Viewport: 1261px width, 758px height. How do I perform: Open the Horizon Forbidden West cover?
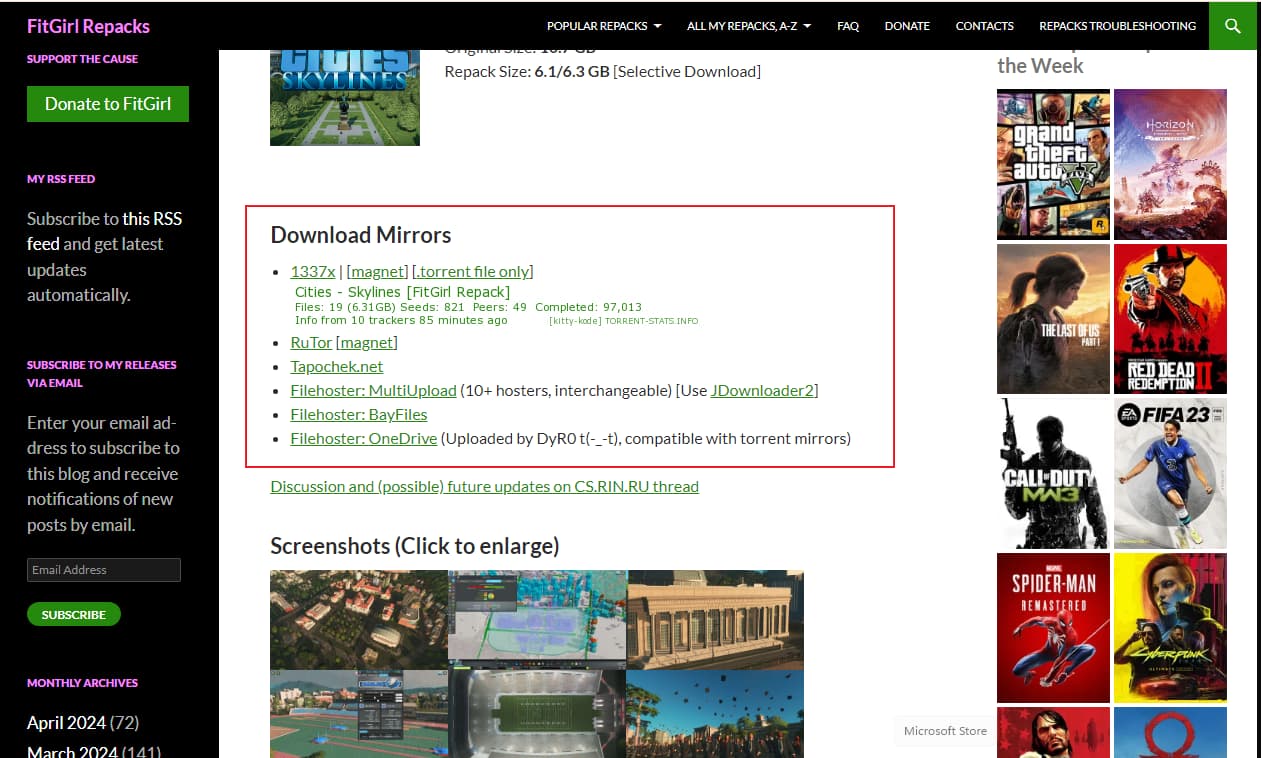(x=1170, y=164)
